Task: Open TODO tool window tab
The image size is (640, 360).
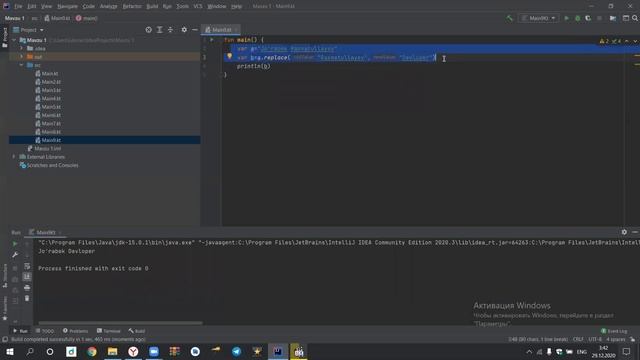Action: pyautogui.click(x=45, y=331)
